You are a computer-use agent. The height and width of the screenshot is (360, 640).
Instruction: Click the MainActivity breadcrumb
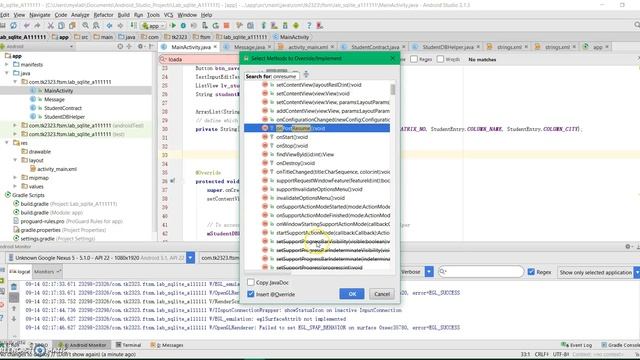coord(291,37)
